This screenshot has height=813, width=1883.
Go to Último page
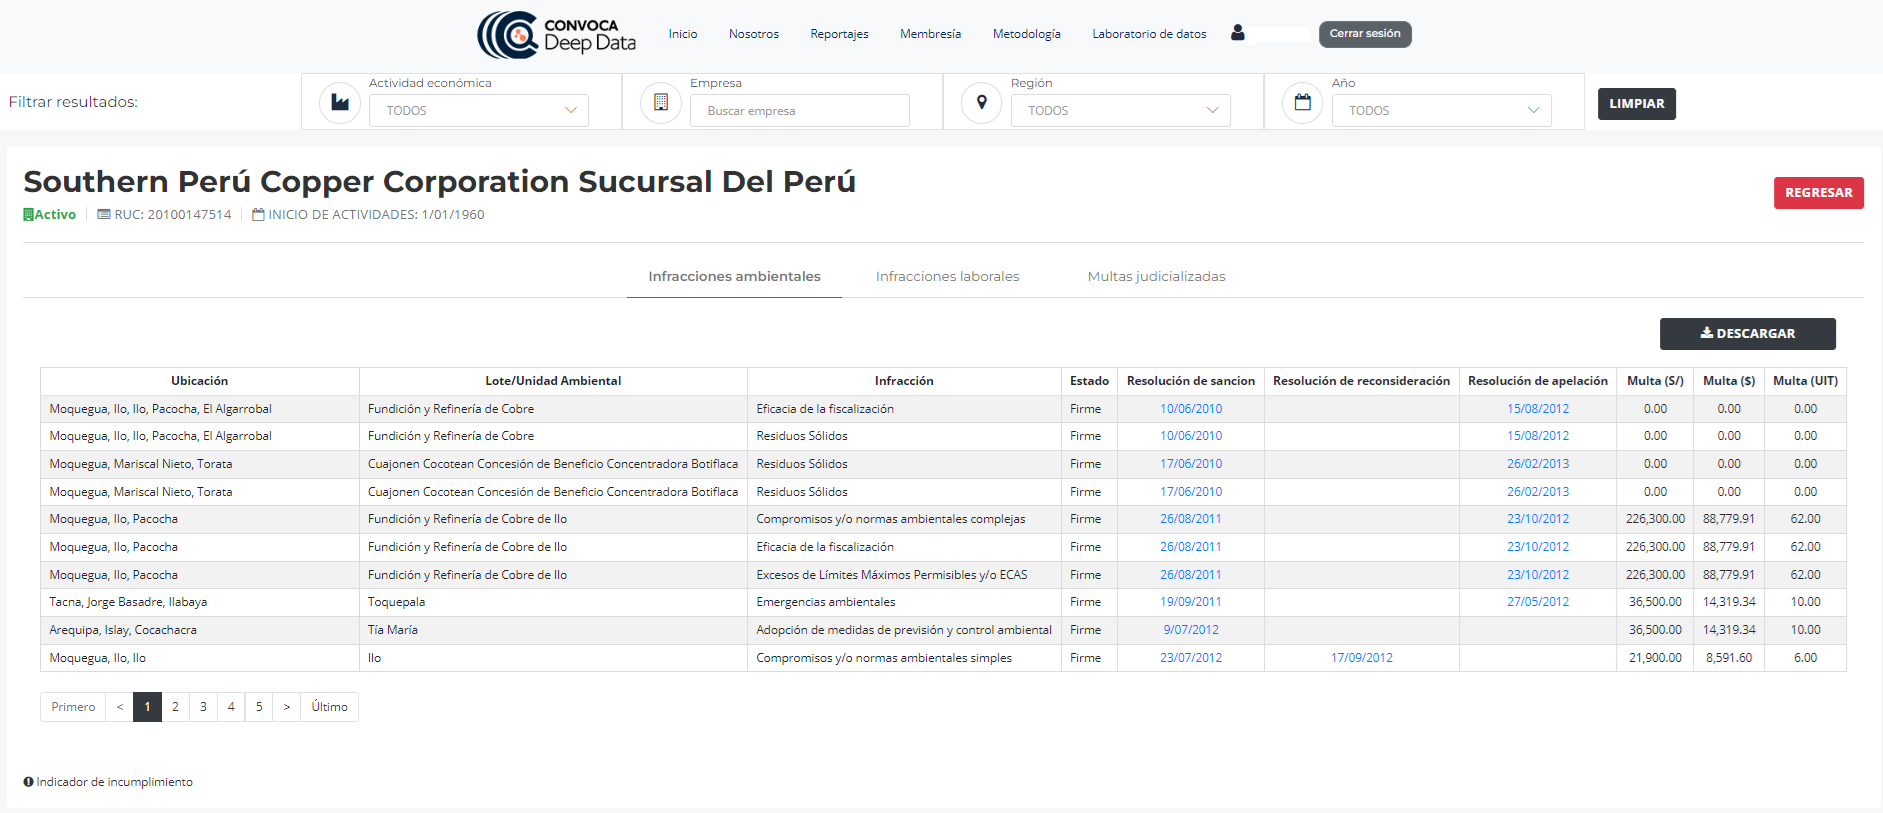pyautogui.click(x=329, y=707)
